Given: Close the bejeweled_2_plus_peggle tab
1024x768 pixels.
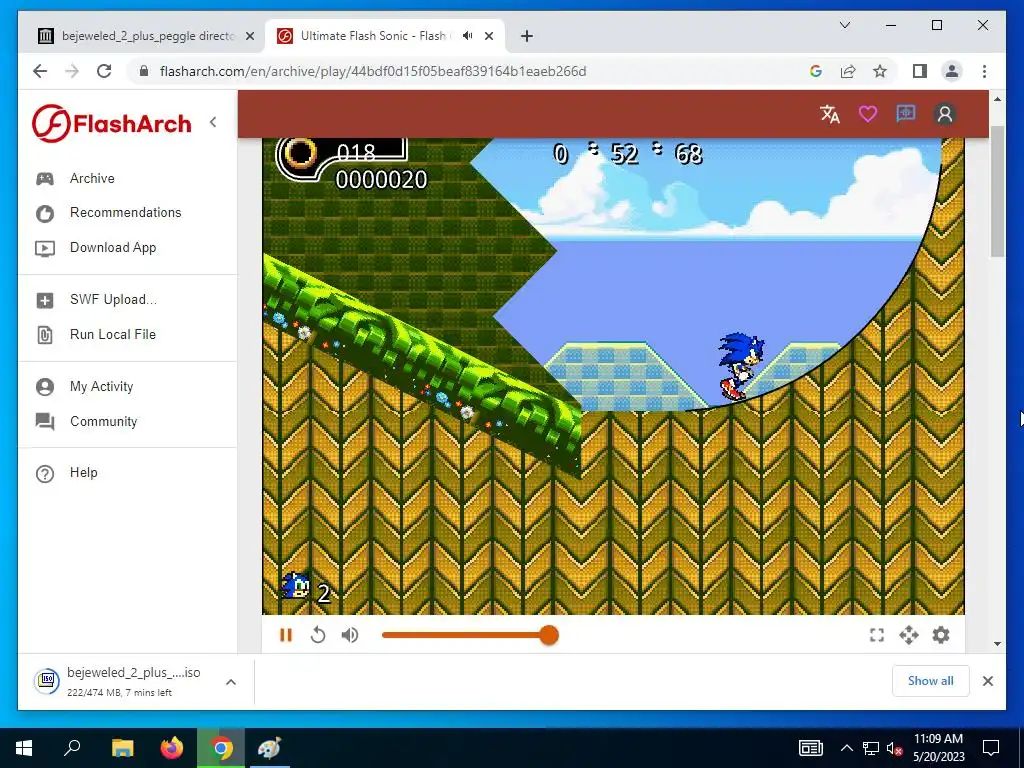Looking at the screenshot, I should coord(250,37).
